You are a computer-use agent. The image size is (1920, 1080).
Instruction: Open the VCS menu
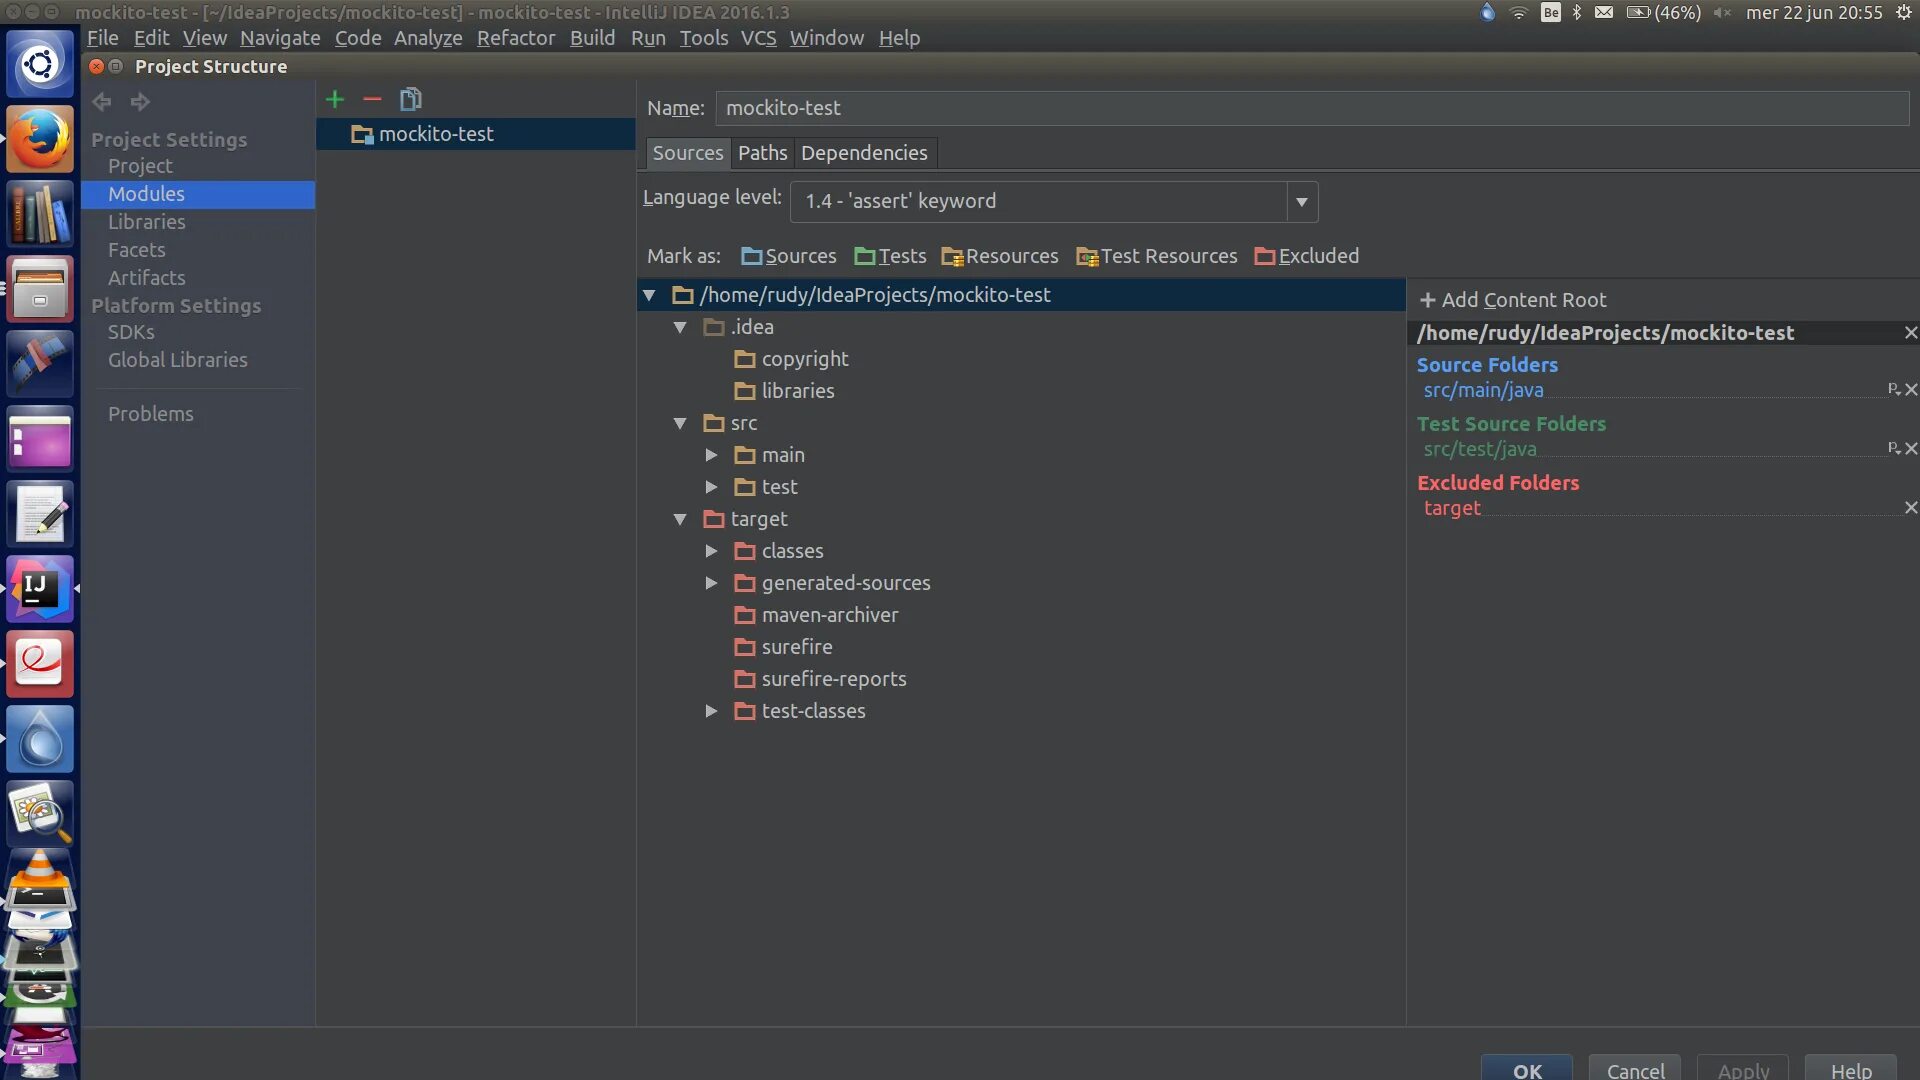point(758,38)
